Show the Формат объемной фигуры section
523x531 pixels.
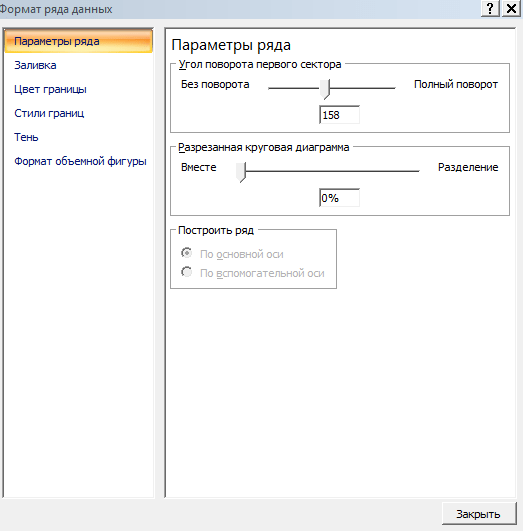coord(80,161)
